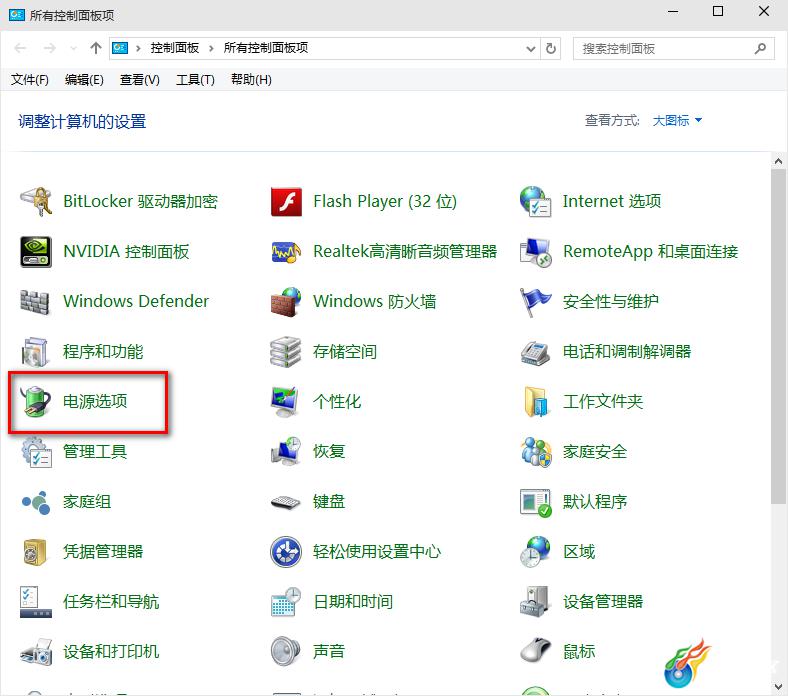Click the control panel icon in address bar
788x696 pixels.
(120, 48)
